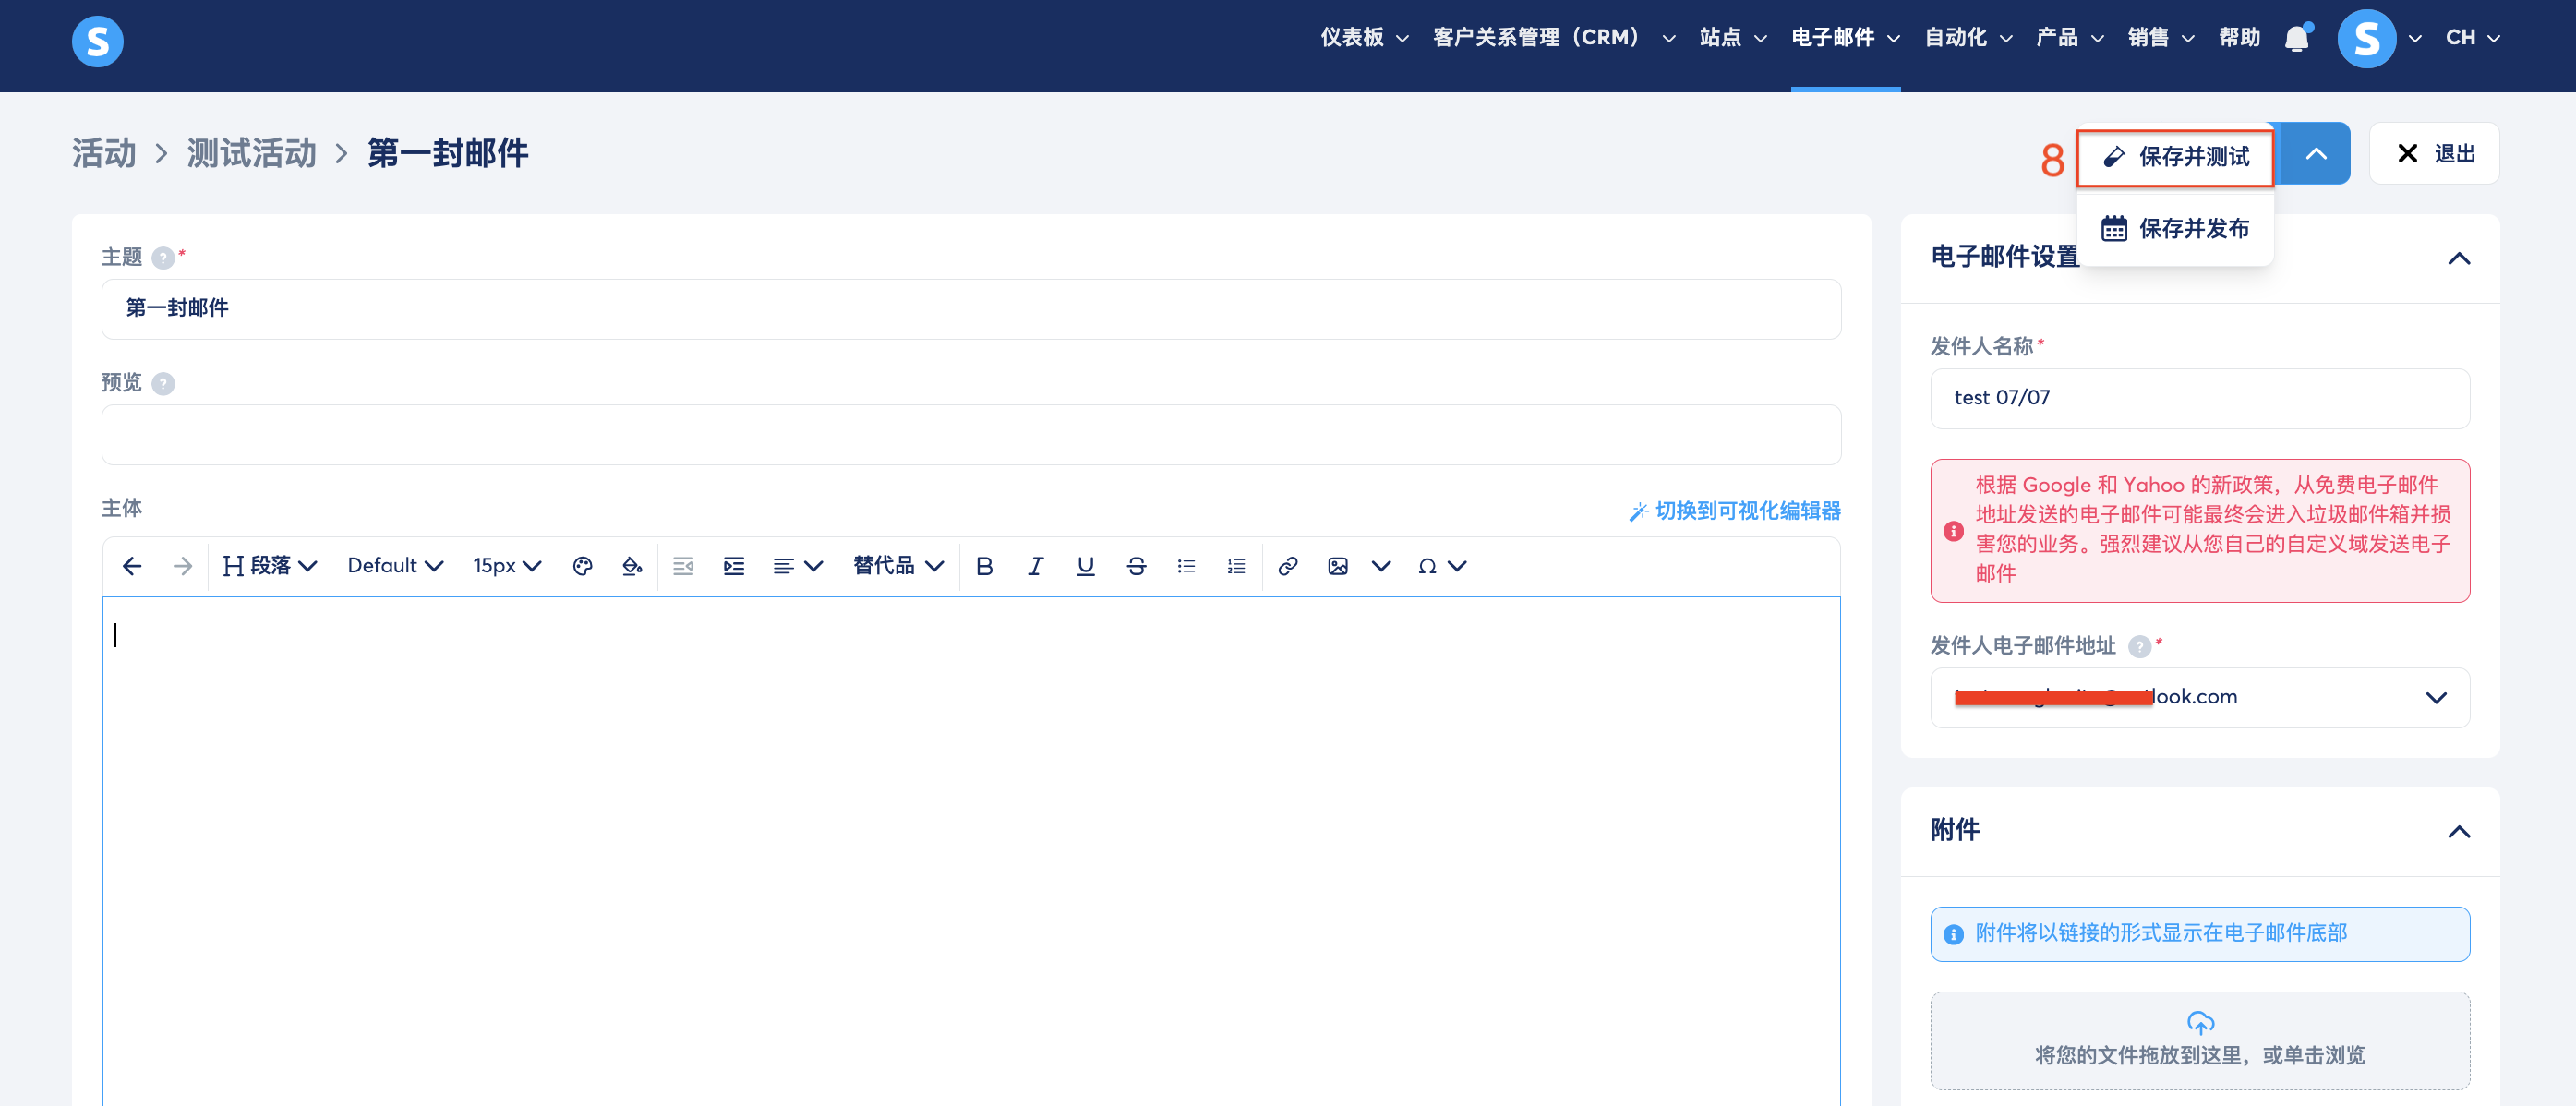Collapse the 电子邮件设置 panel
This screenshot has width=2576, height=1106.
2458,259
